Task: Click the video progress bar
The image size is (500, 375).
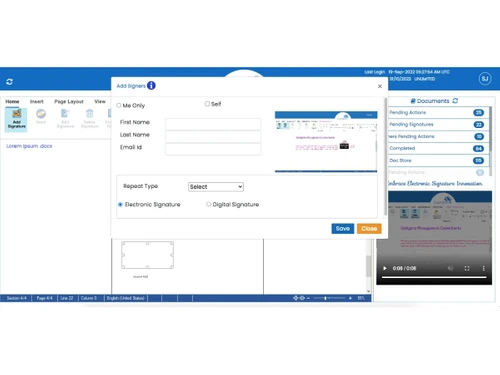Action: coord(434,277)
